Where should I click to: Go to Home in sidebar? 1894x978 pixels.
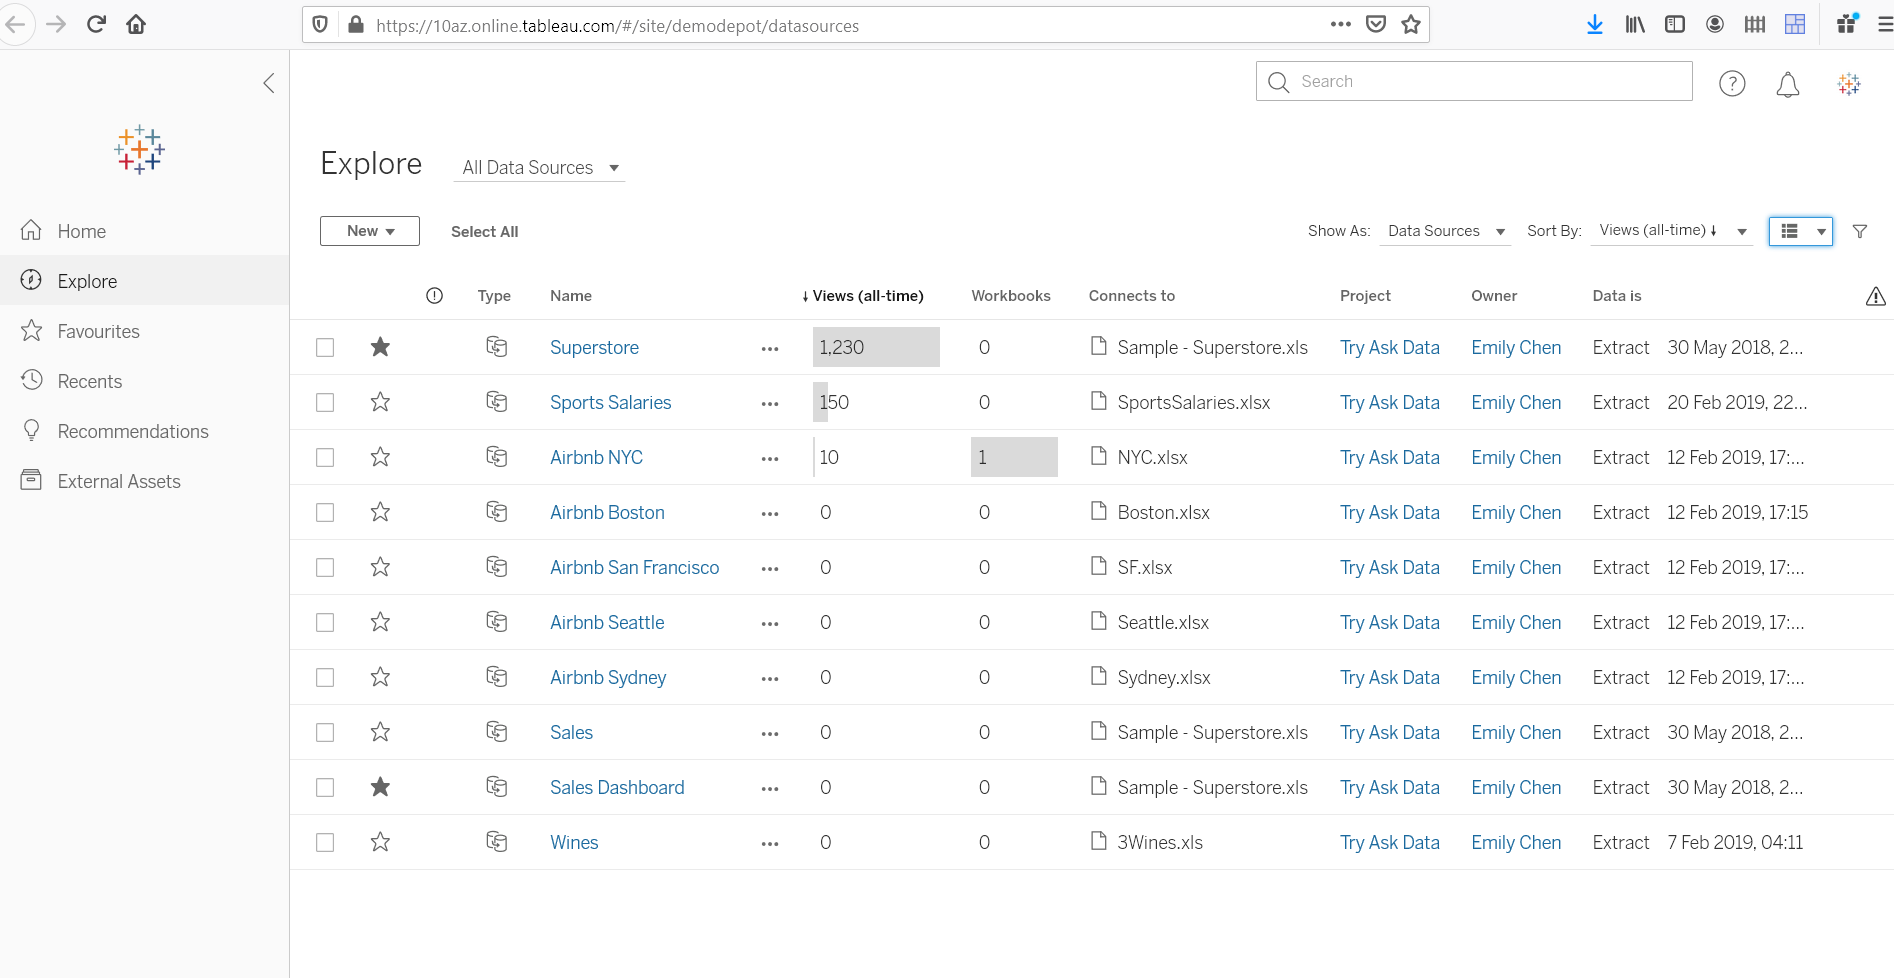tap(144, 231)
